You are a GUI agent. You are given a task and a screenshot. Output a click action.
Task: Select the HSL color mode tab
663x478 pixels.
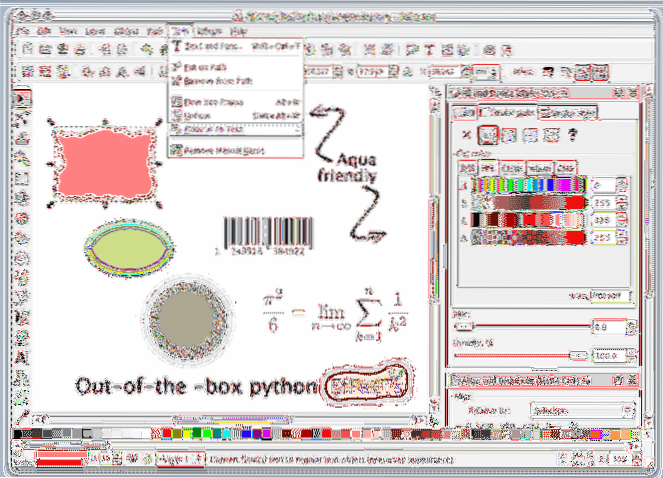tap(488, 167)
